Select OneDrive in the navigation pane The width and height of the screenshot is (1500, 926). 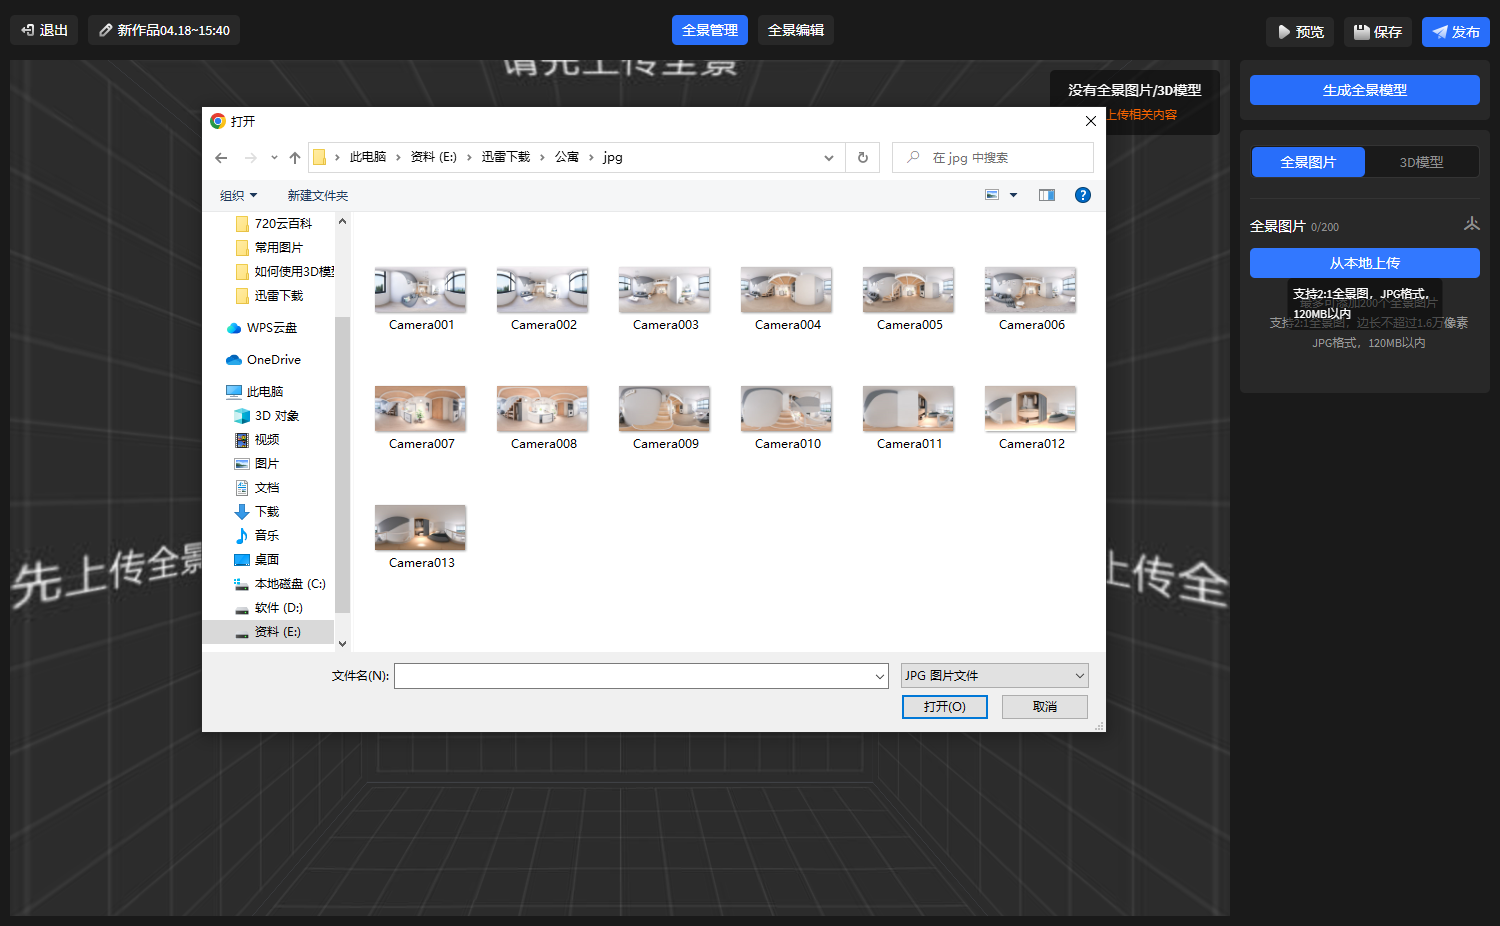point(273,360)
